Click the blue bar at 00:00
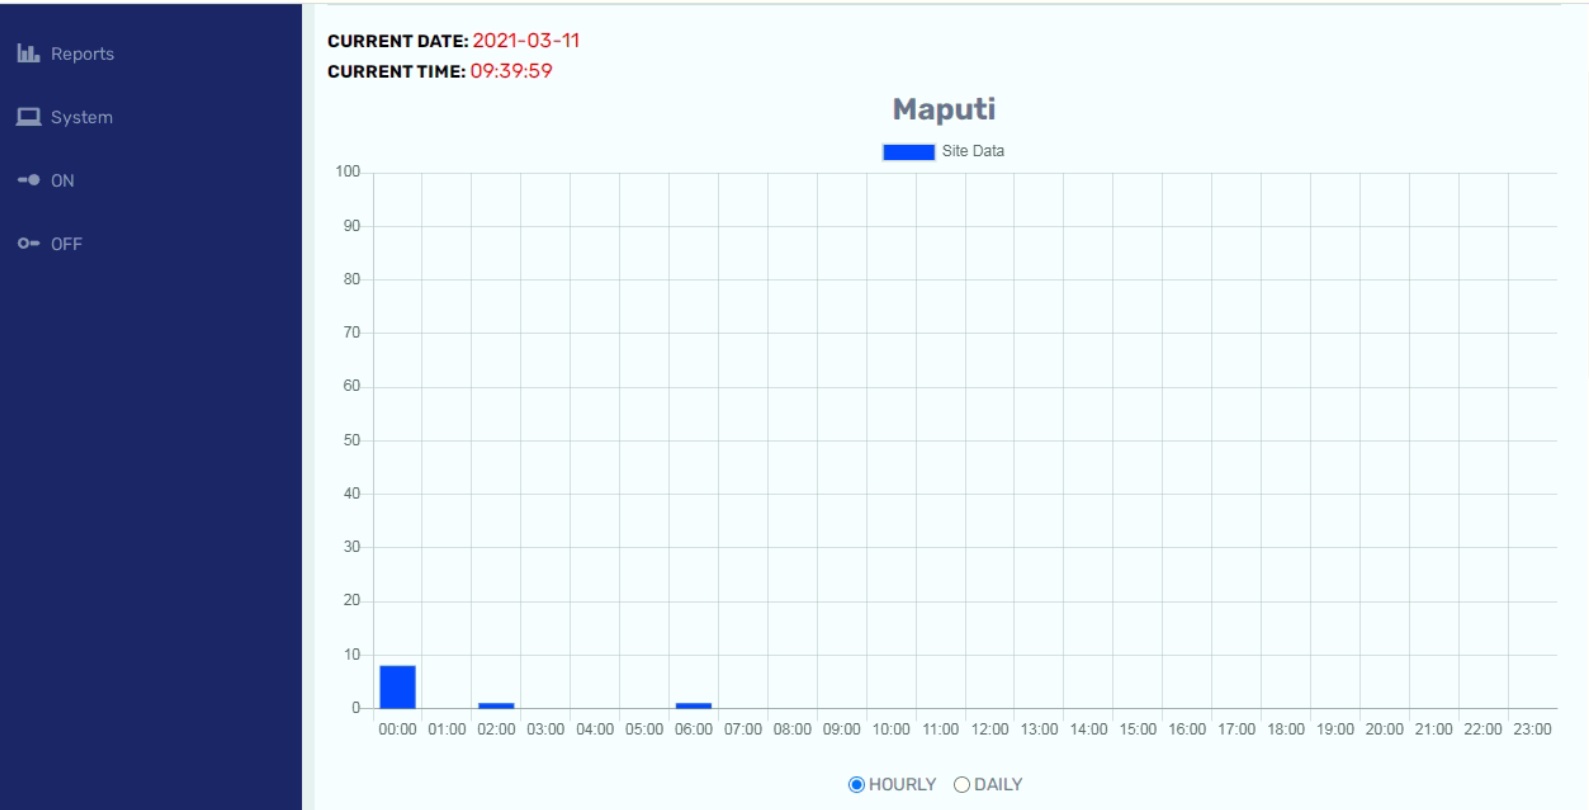Viewport: 1589px width, 810px height. point(397,687)
